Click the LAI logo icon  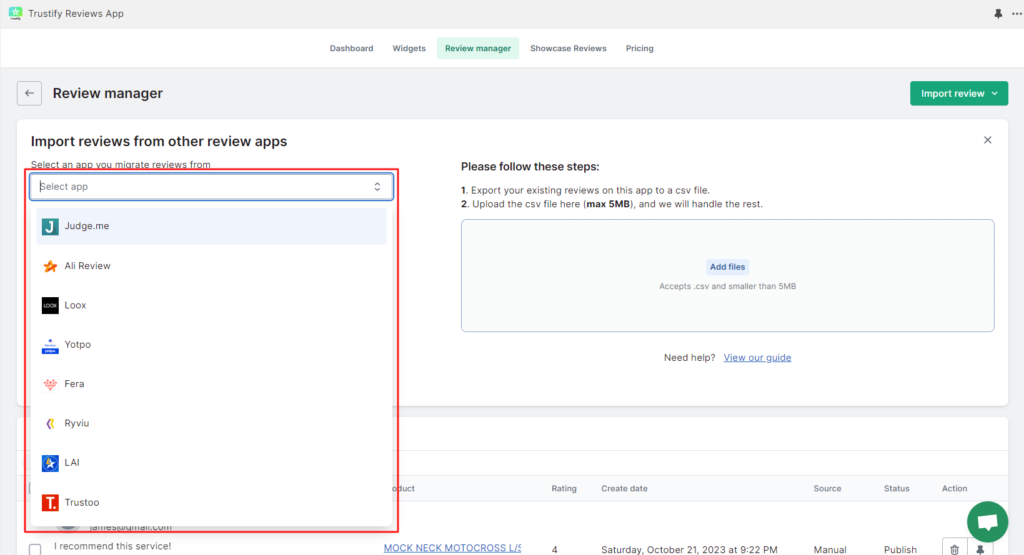pyautogui.click(x=50, y=463)
